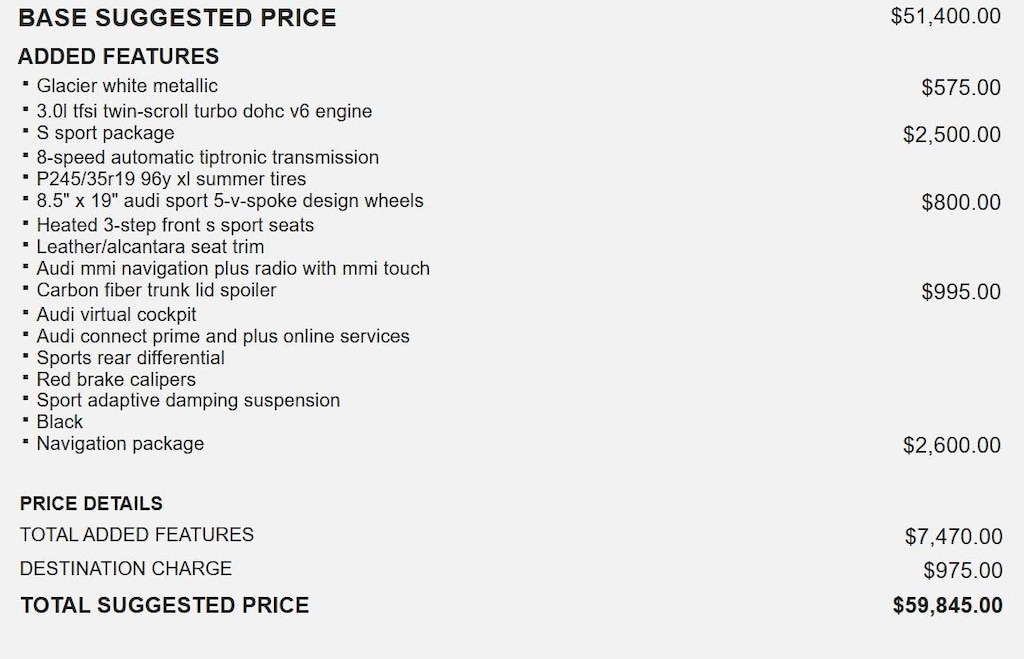Select the $2,600.00 navigation price
This screenshot has height=659, width=1024.
click(951, 446)
